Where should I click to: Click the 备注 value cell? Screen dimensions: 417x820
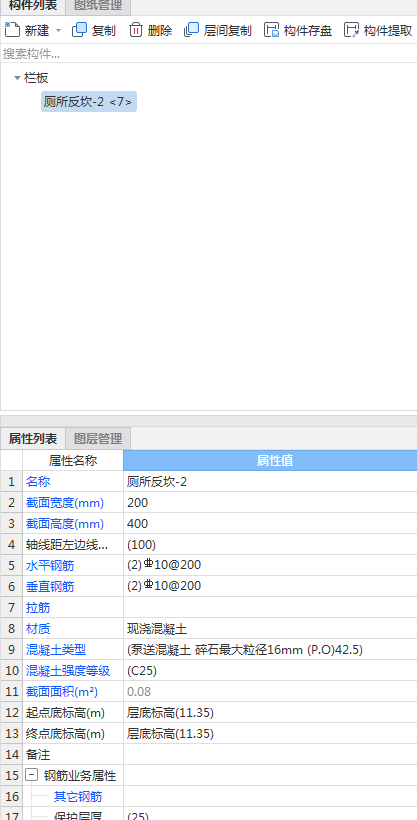[271, 754]
